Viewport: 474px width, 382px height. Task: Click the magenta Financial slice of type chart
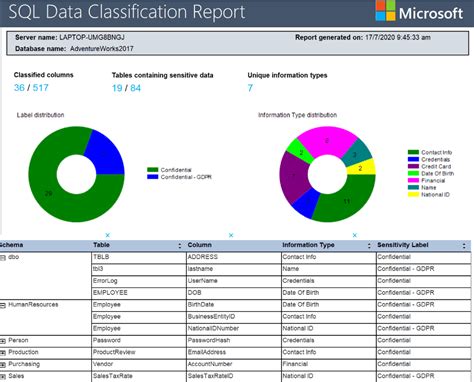click(327, 141)
